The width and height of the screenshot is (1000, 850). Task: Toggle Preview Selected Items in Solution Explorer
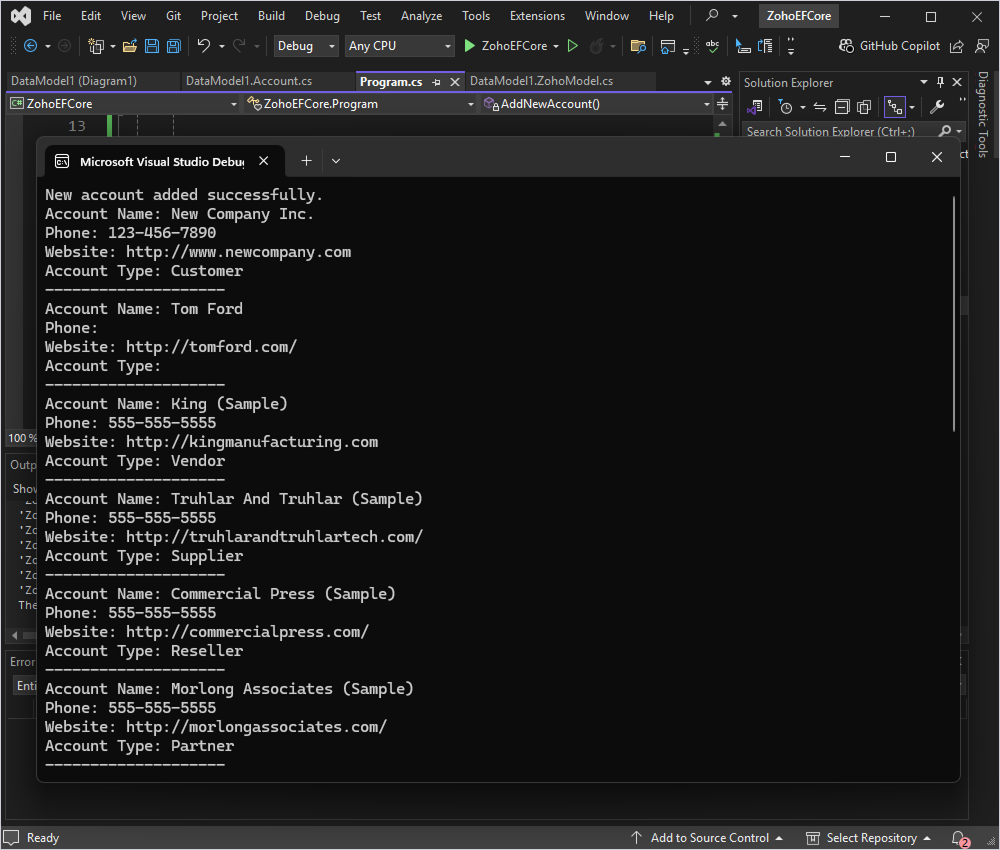[x=864, y=106]
